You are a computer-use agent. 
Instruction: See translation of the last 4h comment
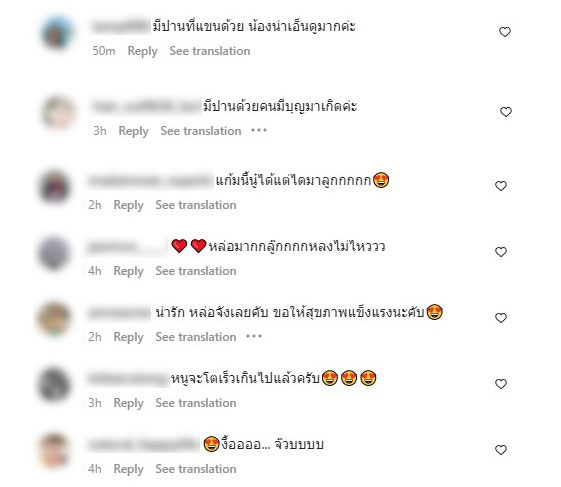pyautogui.click(x=196, y=469)
